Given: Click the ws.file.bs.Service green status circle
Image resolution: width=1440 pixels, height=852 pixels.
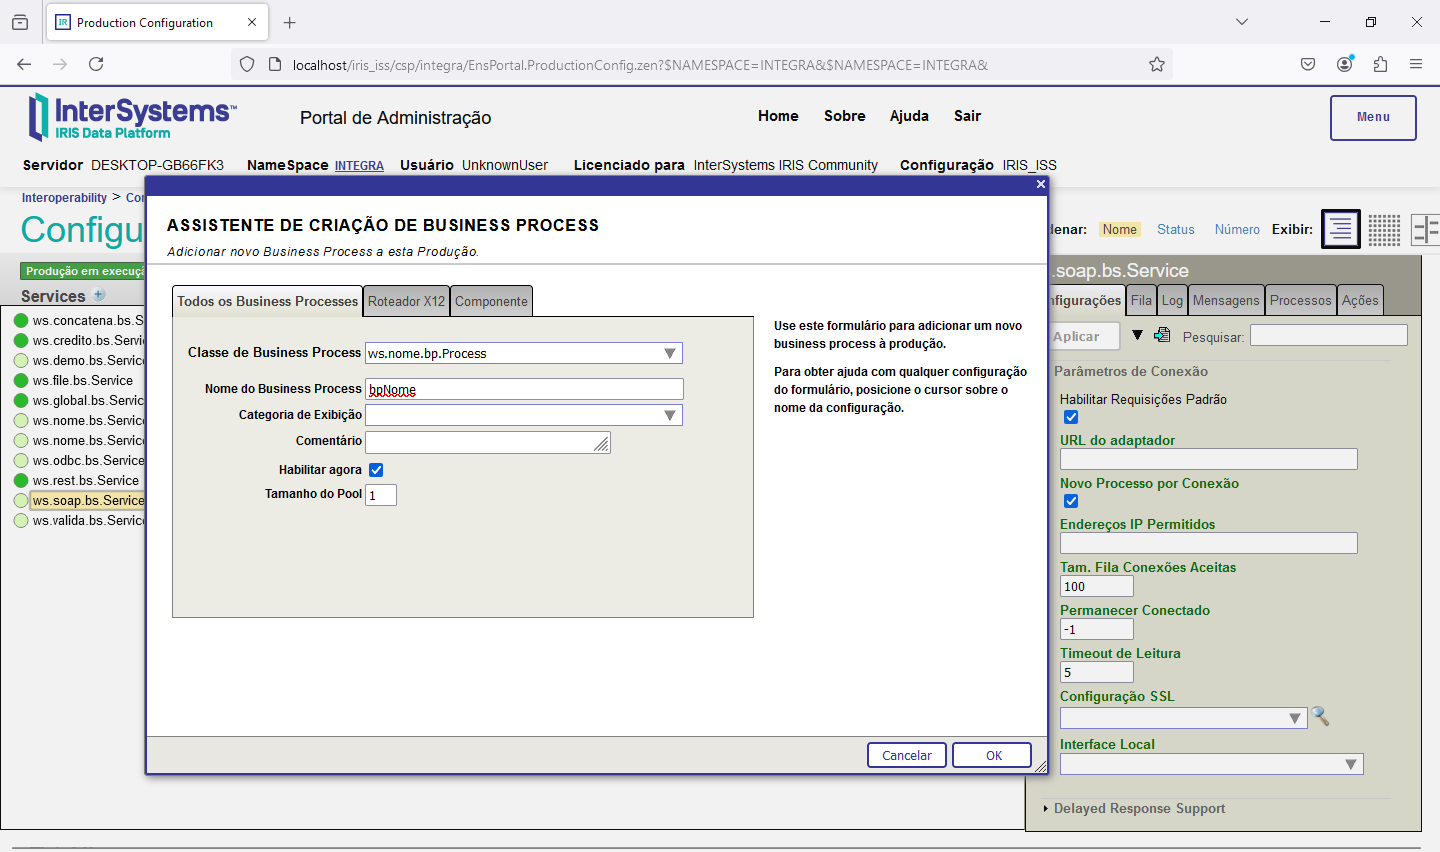Looking at the screenshot, I should tap(21, 381).
